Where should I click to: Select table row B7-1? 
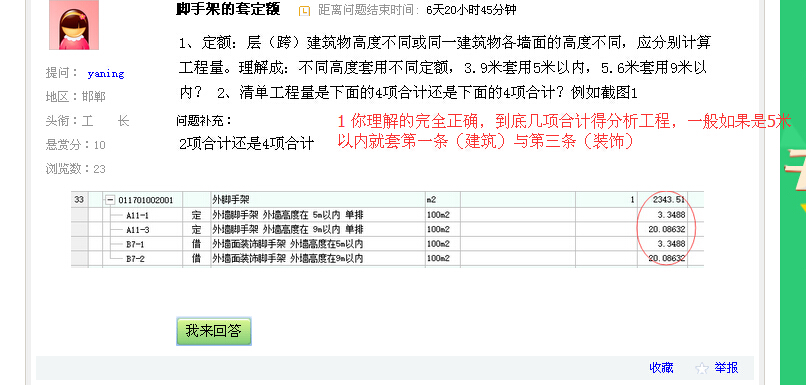[x=387, y=244]
